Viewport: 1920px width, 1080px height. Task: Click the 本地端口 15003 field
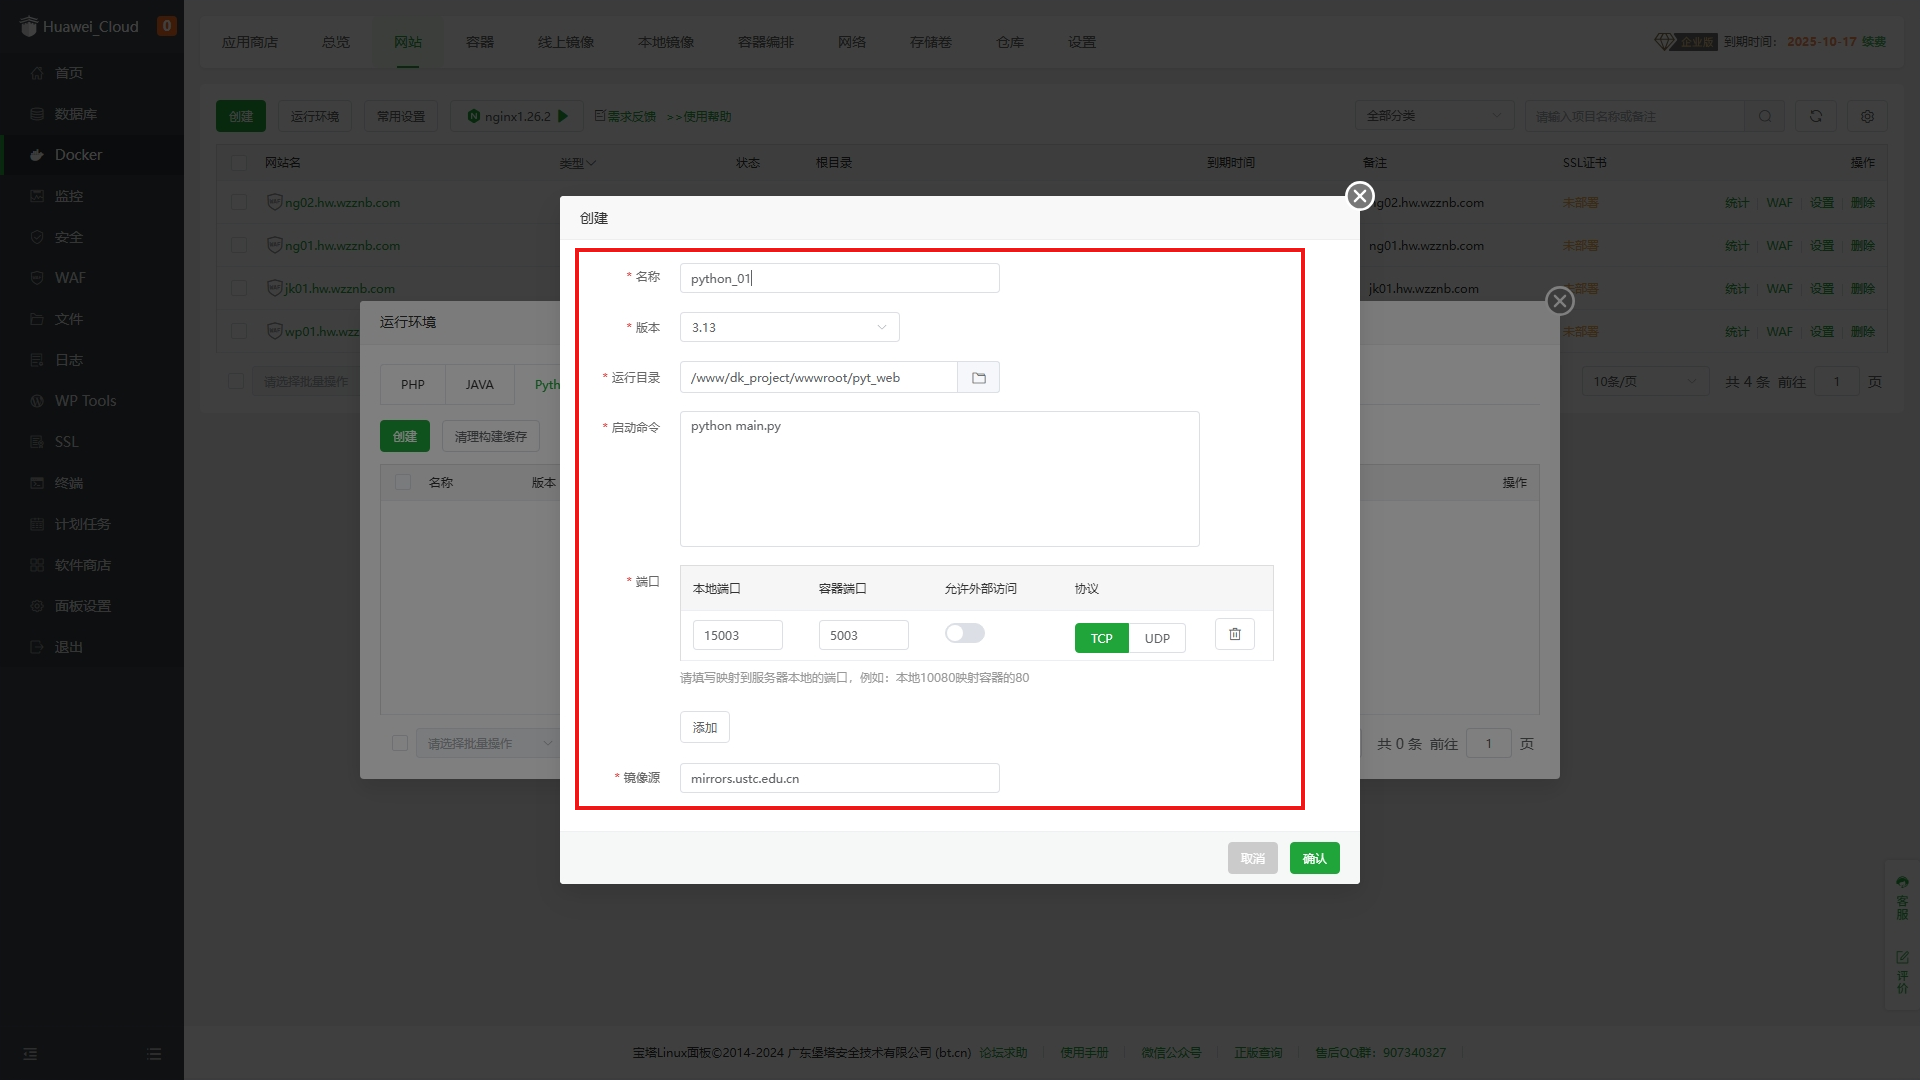(x=738, y=635)
